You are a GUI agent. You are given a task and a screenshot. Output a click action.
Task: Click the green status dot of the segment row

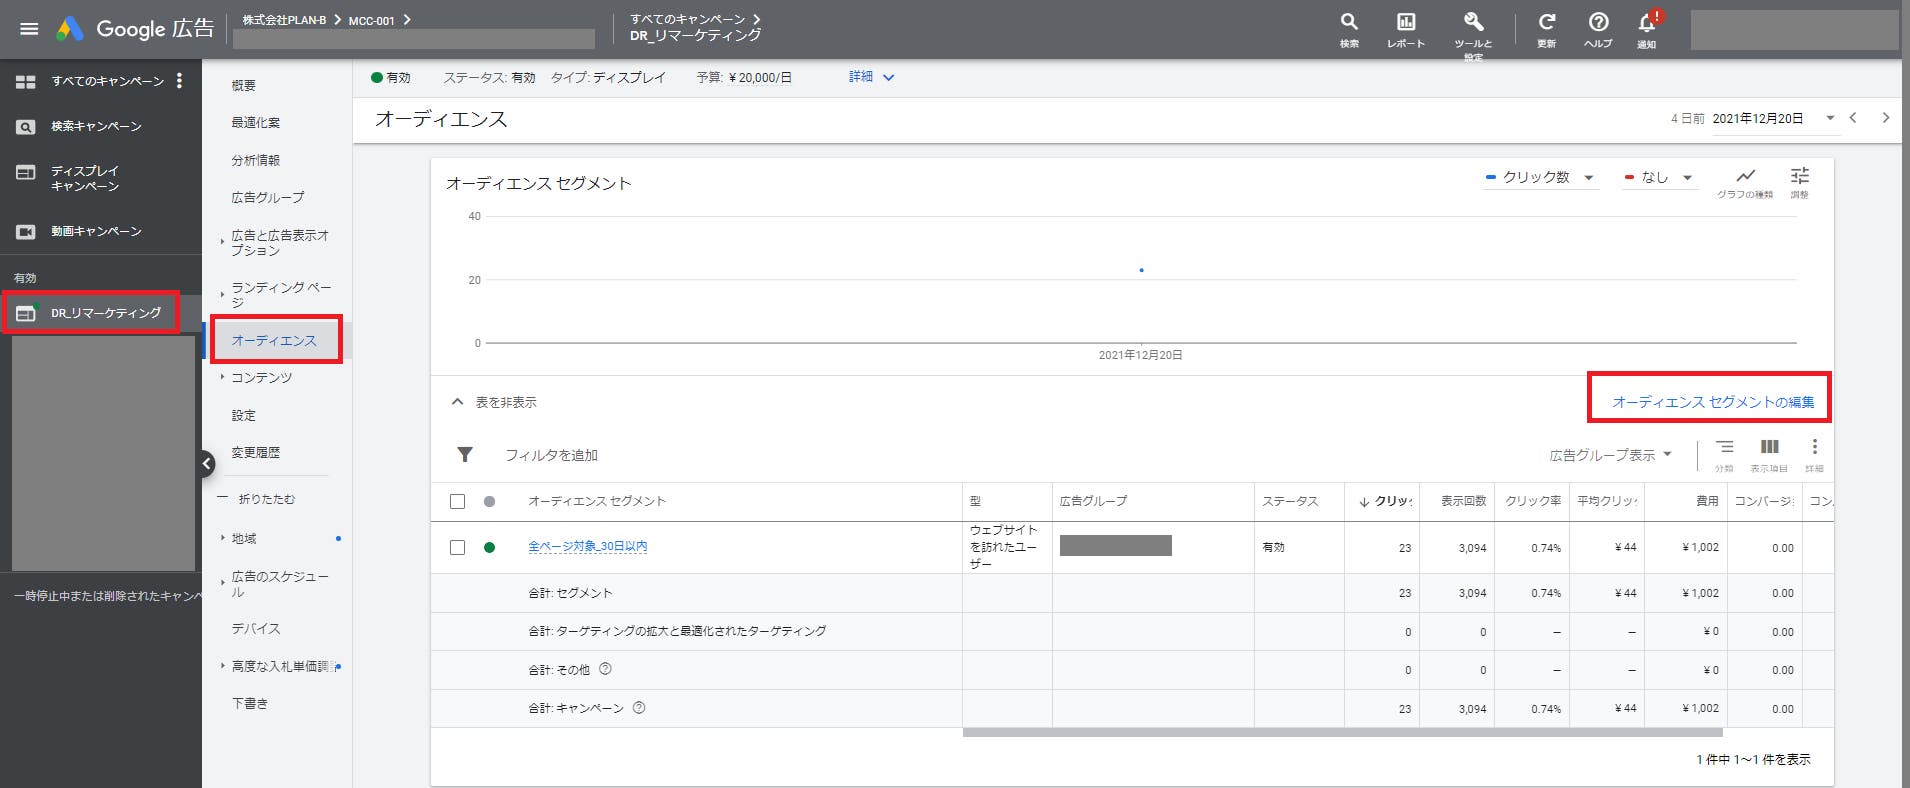489,547
